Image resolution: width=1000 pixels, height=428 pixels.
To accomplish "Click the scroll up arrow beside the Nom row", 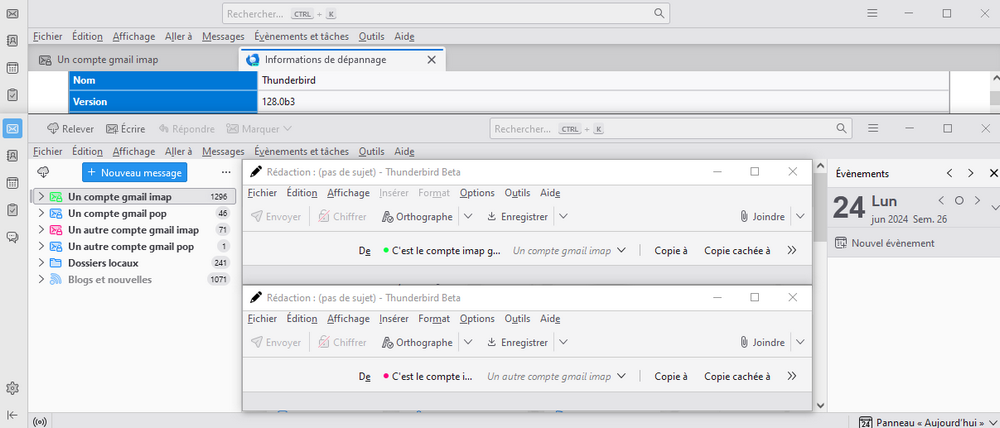I will [x=994, y=79].
